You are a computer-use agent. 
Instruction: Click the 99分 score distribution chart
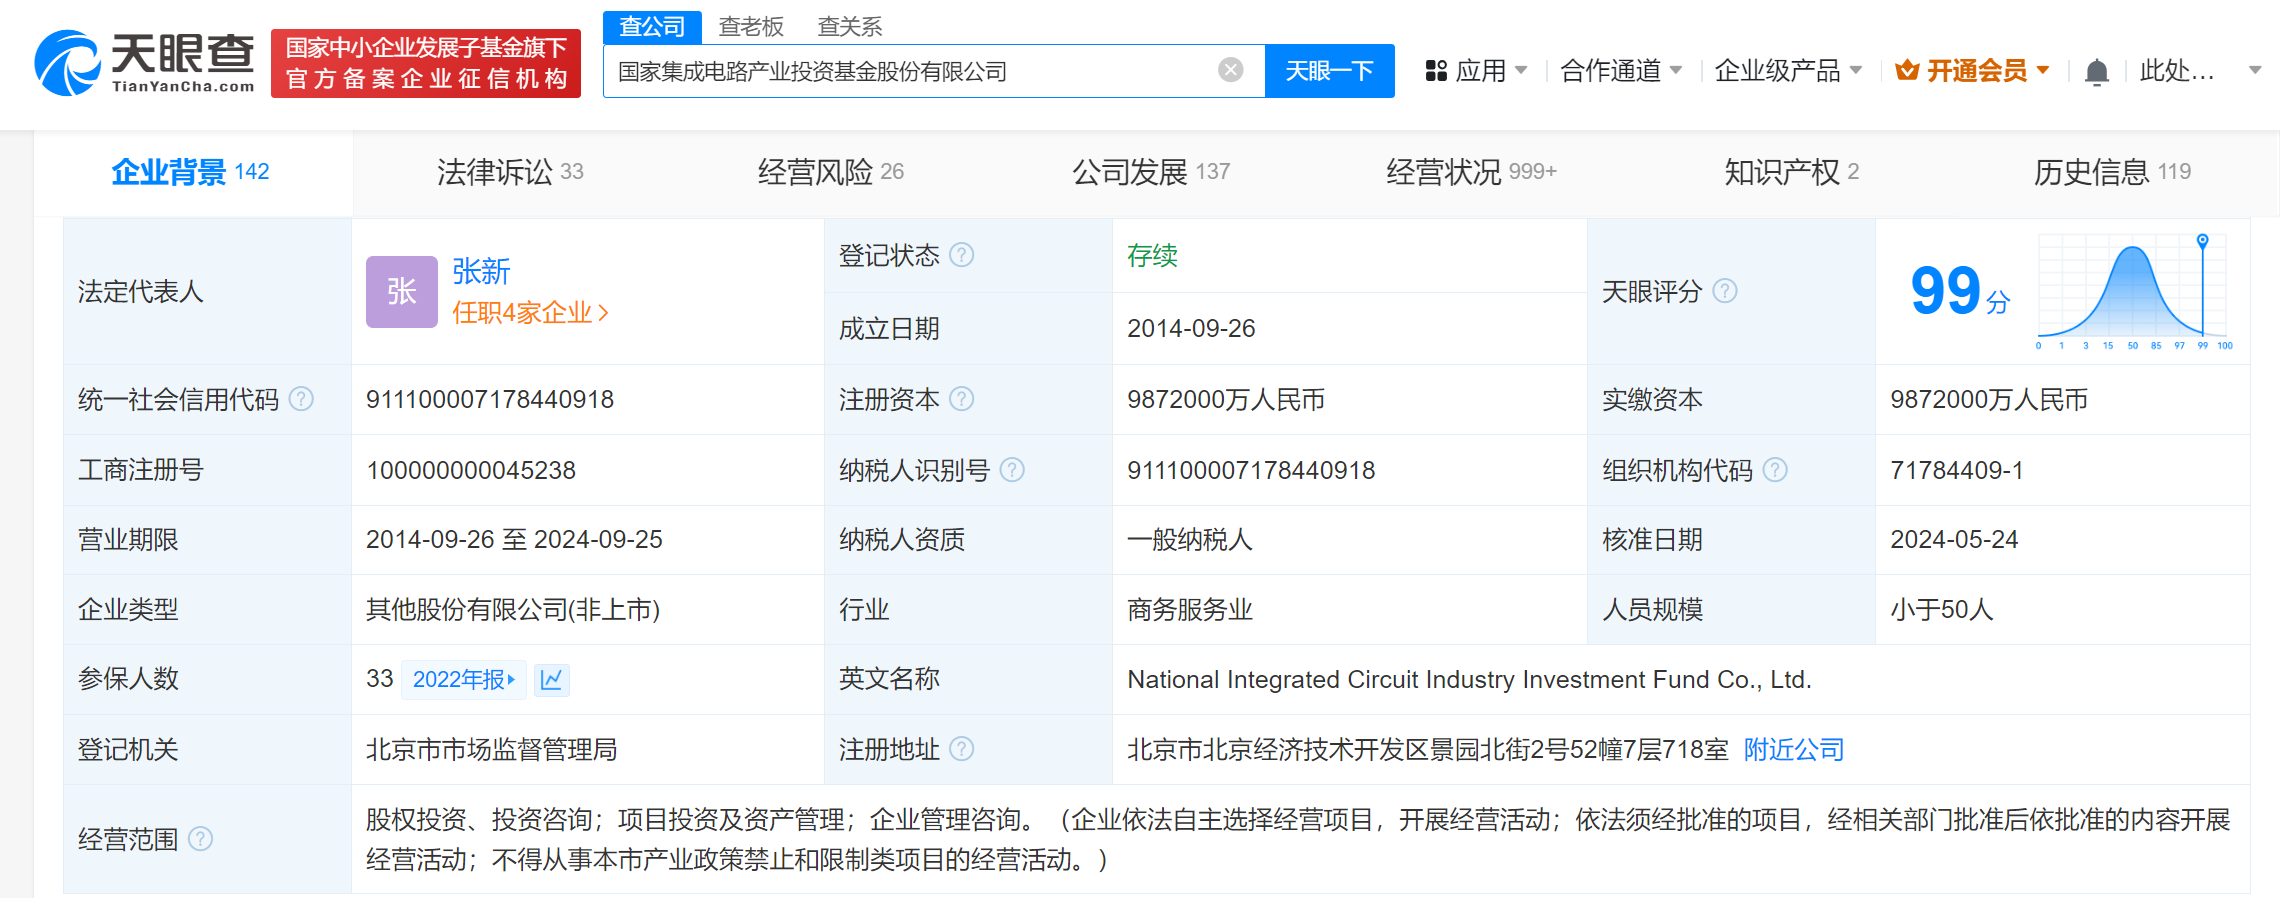pyautogui.click(x=2132, y=292)
